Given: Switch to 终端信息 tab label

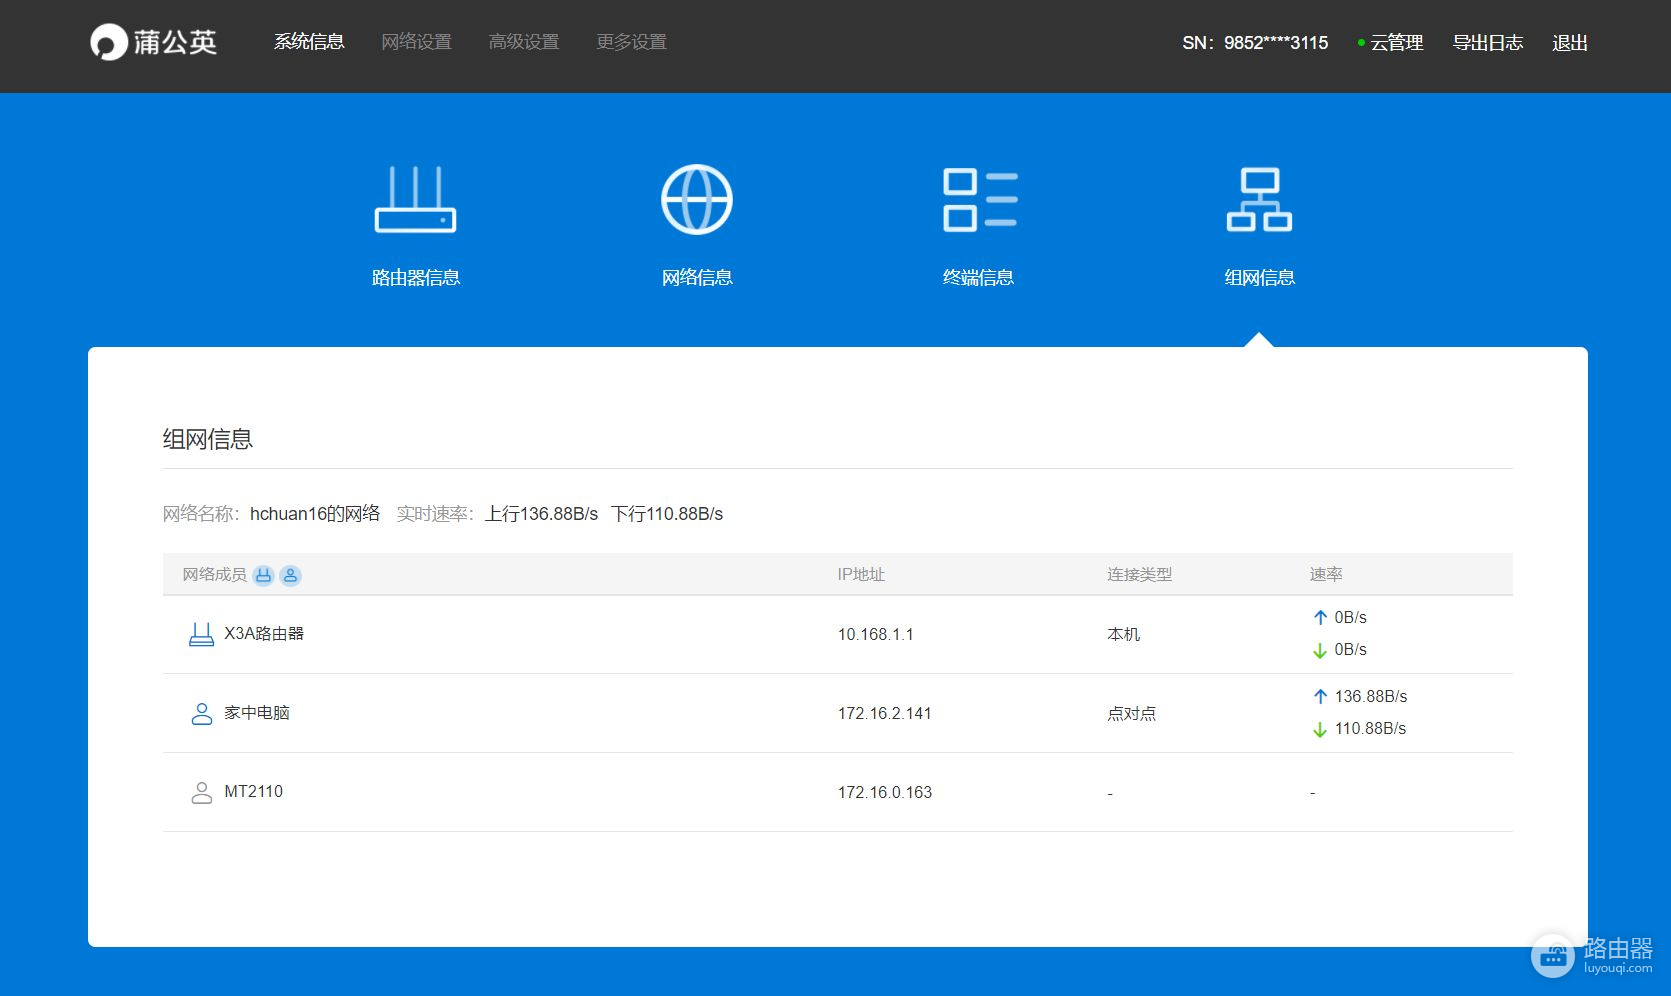Looking at the screenshot, I should click(x=979, y=277).
